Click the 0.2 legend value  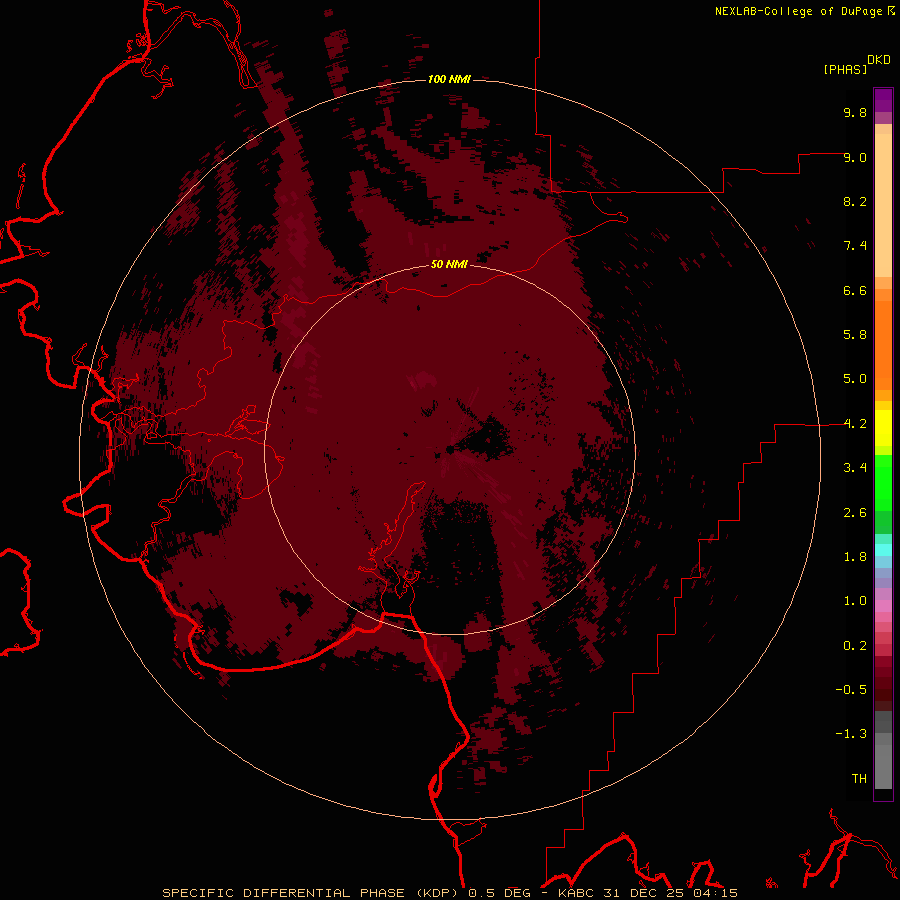coord(855,646)
